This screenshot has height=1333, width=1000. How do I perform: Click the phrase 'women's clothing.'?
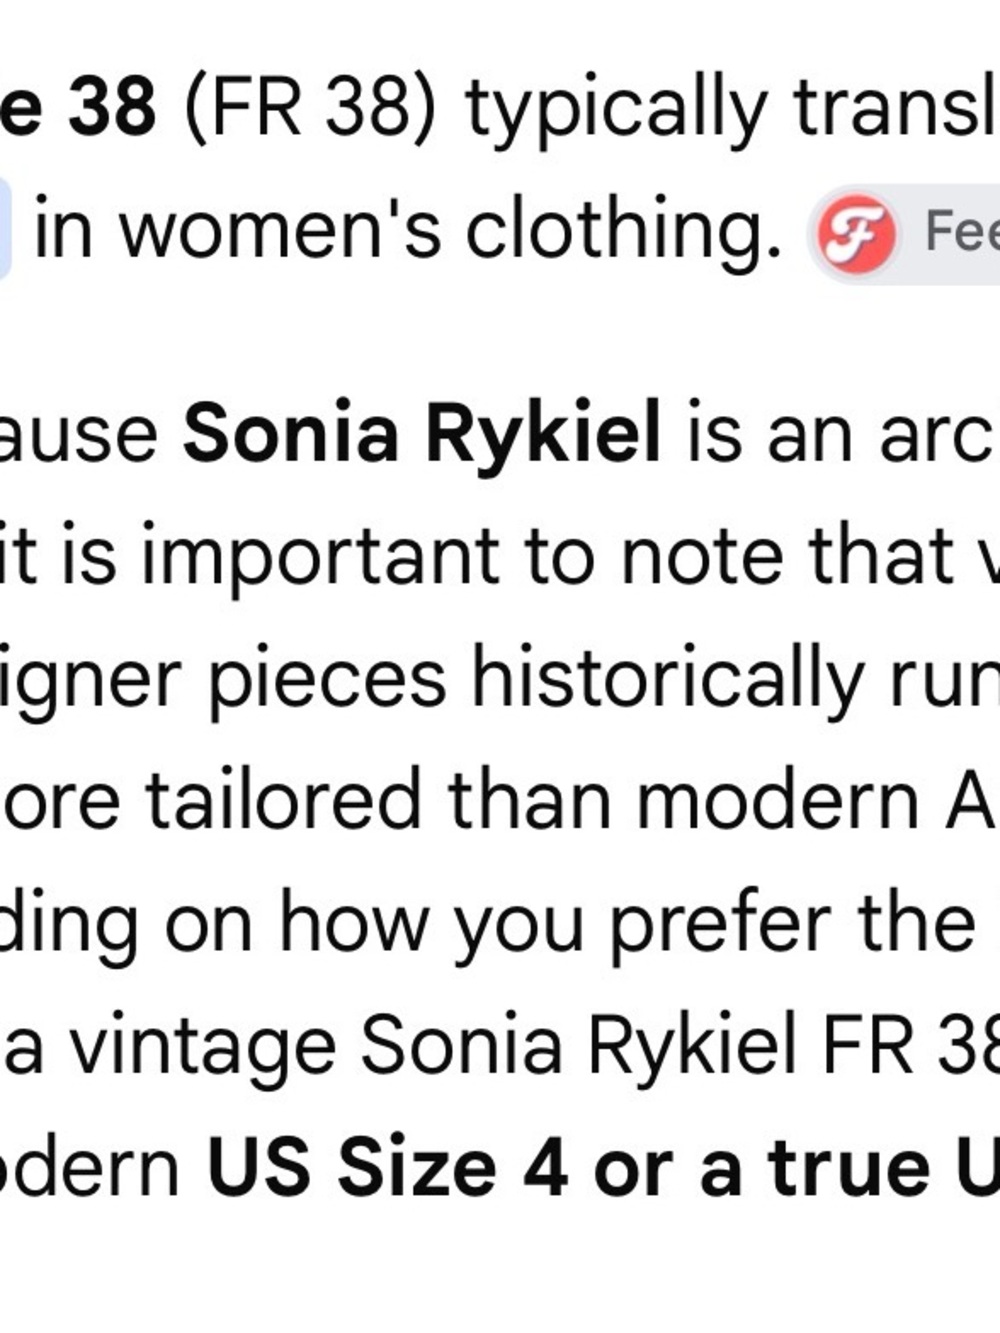[x=450, y=230]
